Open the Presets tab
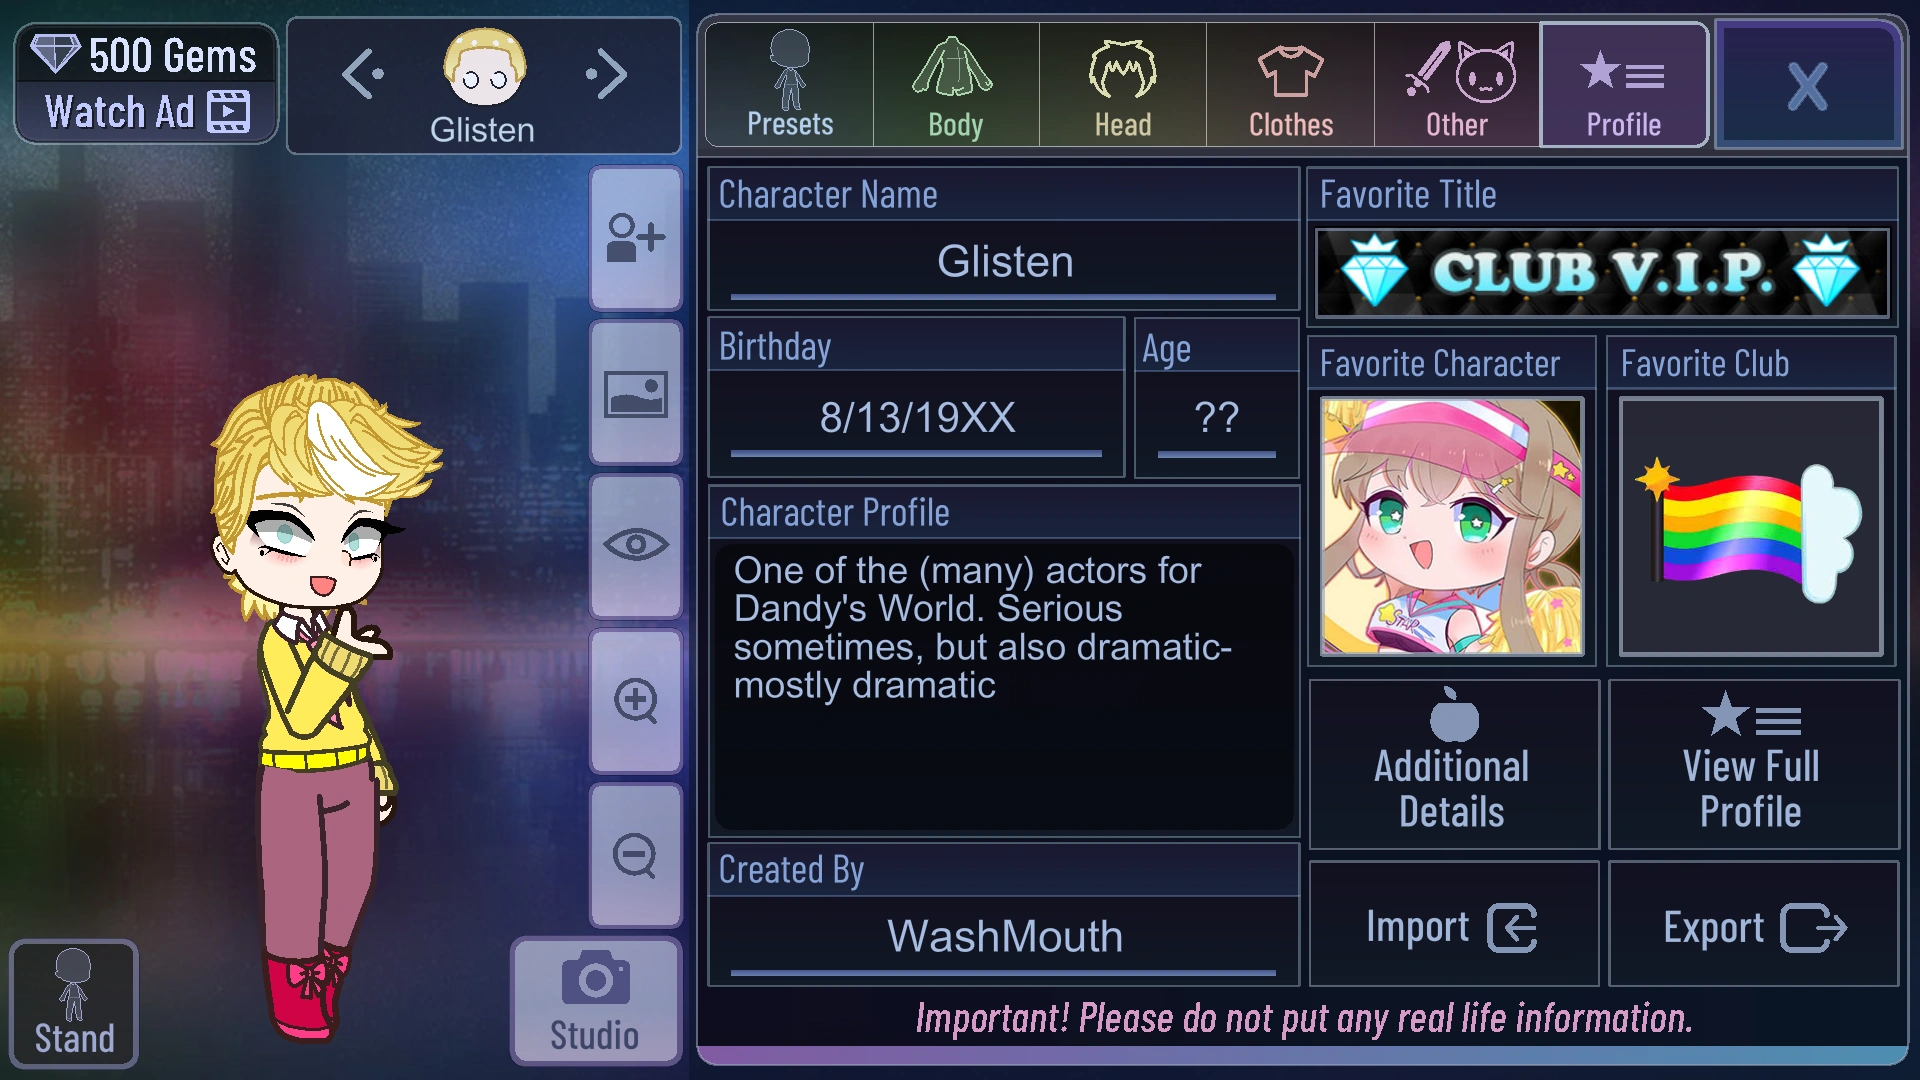1920x1080 pixels. [x=790, y=85]
